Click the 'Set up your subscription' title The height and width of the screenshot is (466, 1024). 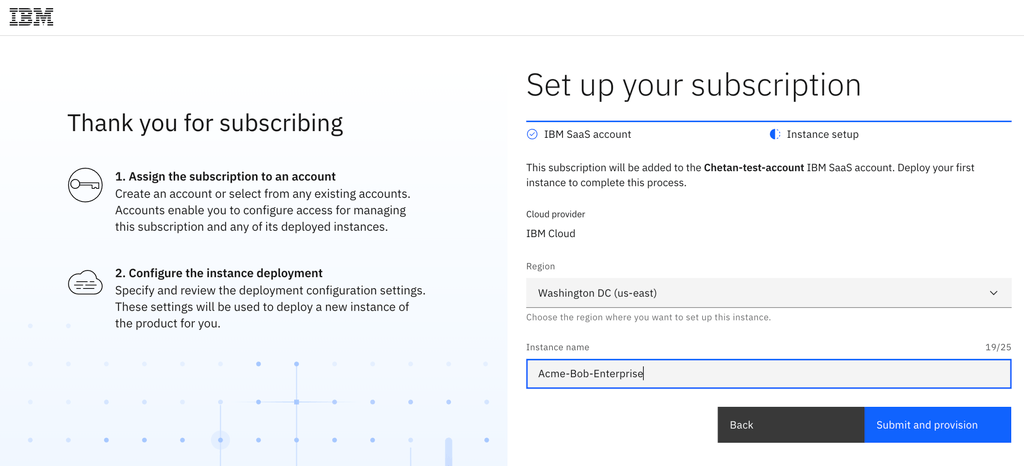693,85
